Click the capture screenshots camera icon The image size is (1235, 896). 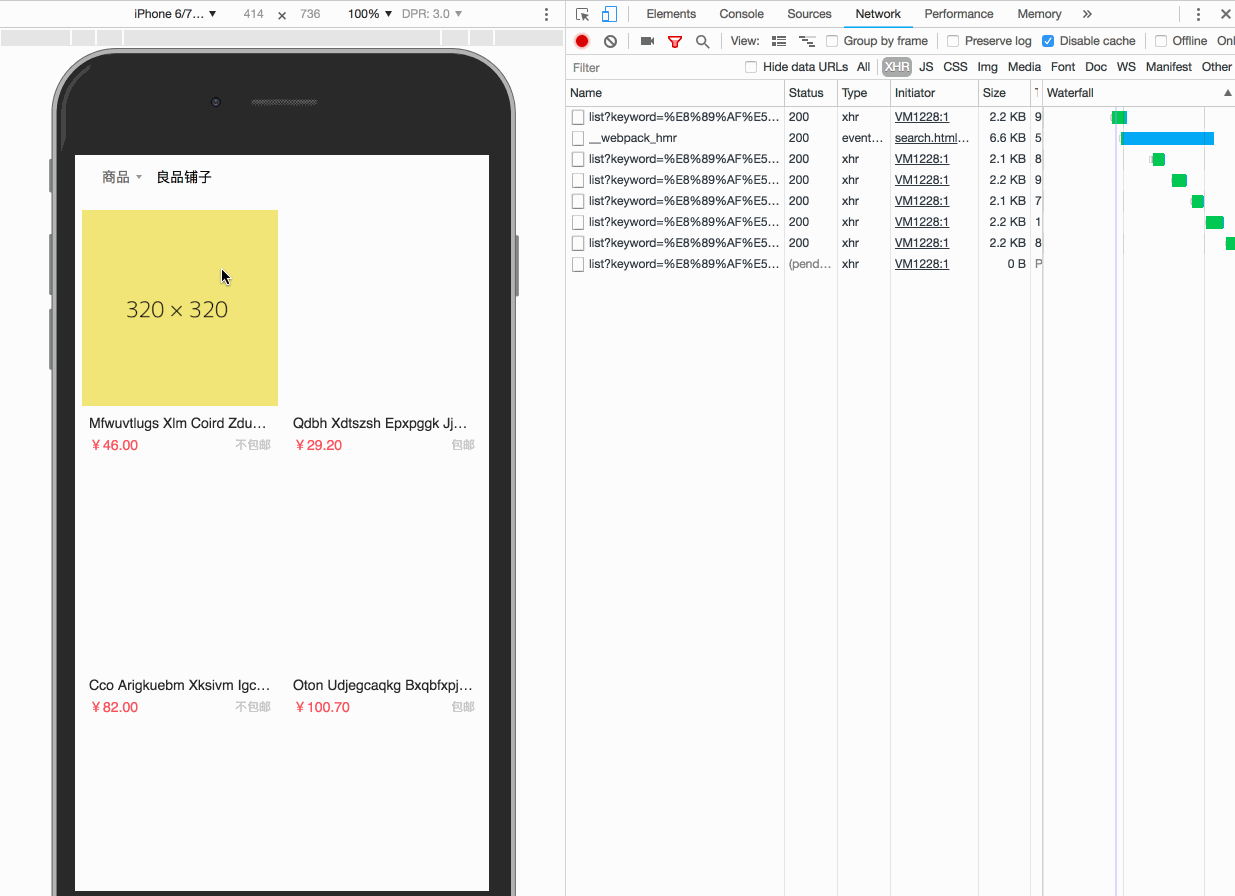click(647, 41)
